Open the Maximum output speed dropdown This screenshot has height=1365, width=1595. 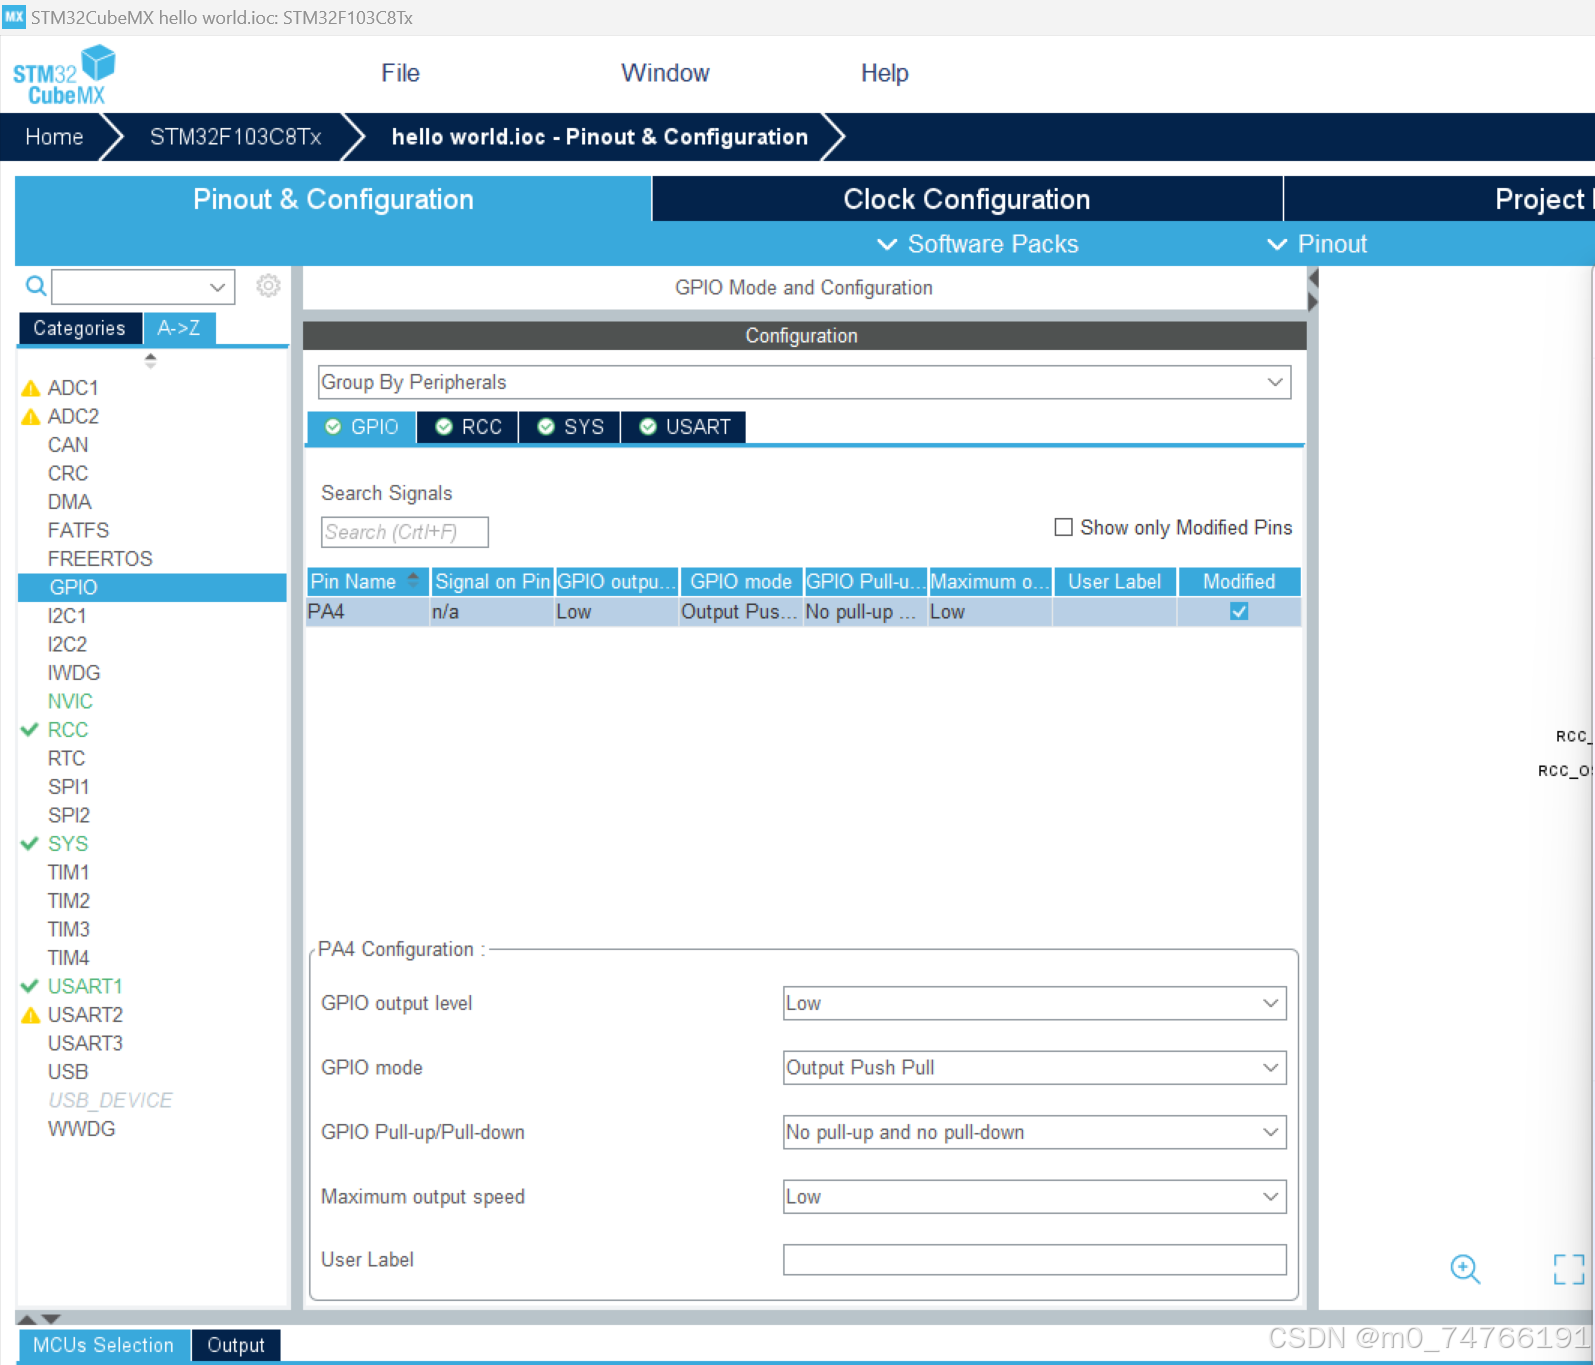1034,1197
